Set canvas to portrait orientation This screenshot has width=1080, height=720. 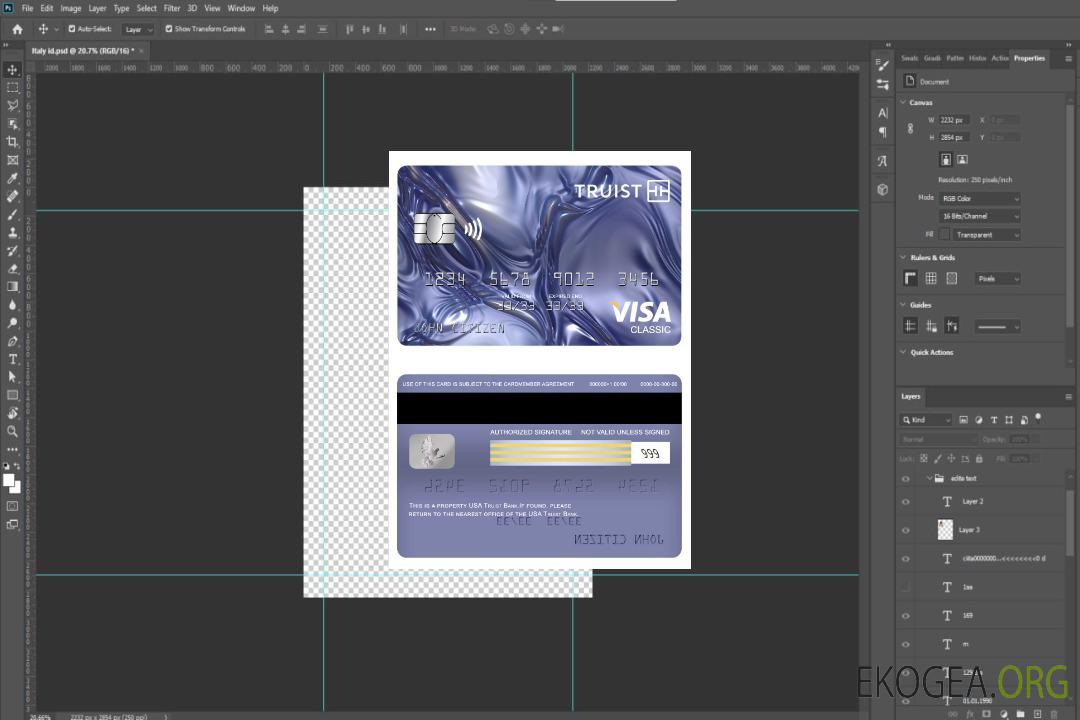pyautogui.click(x=946, y=160)
